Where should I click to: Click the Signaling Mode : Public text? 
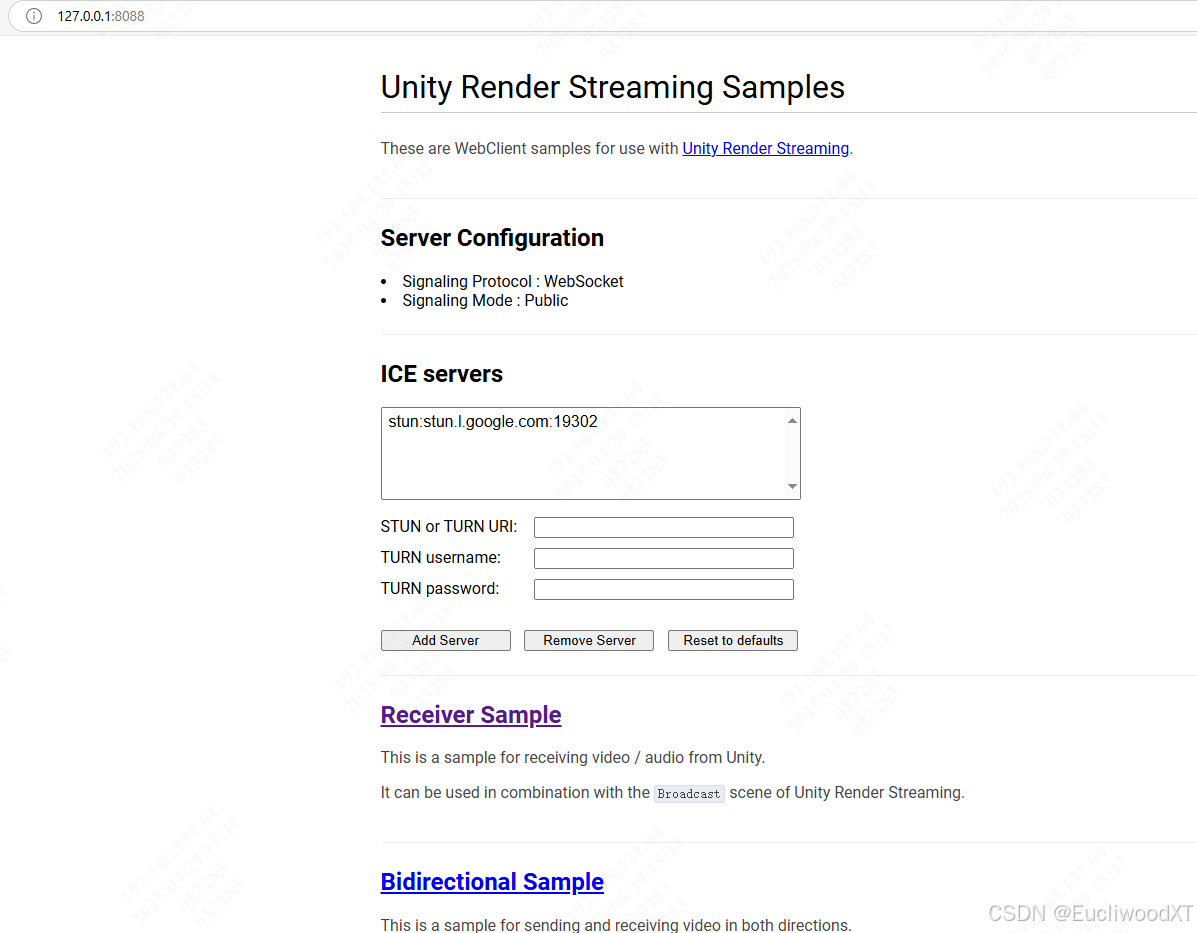pos(485,301)
